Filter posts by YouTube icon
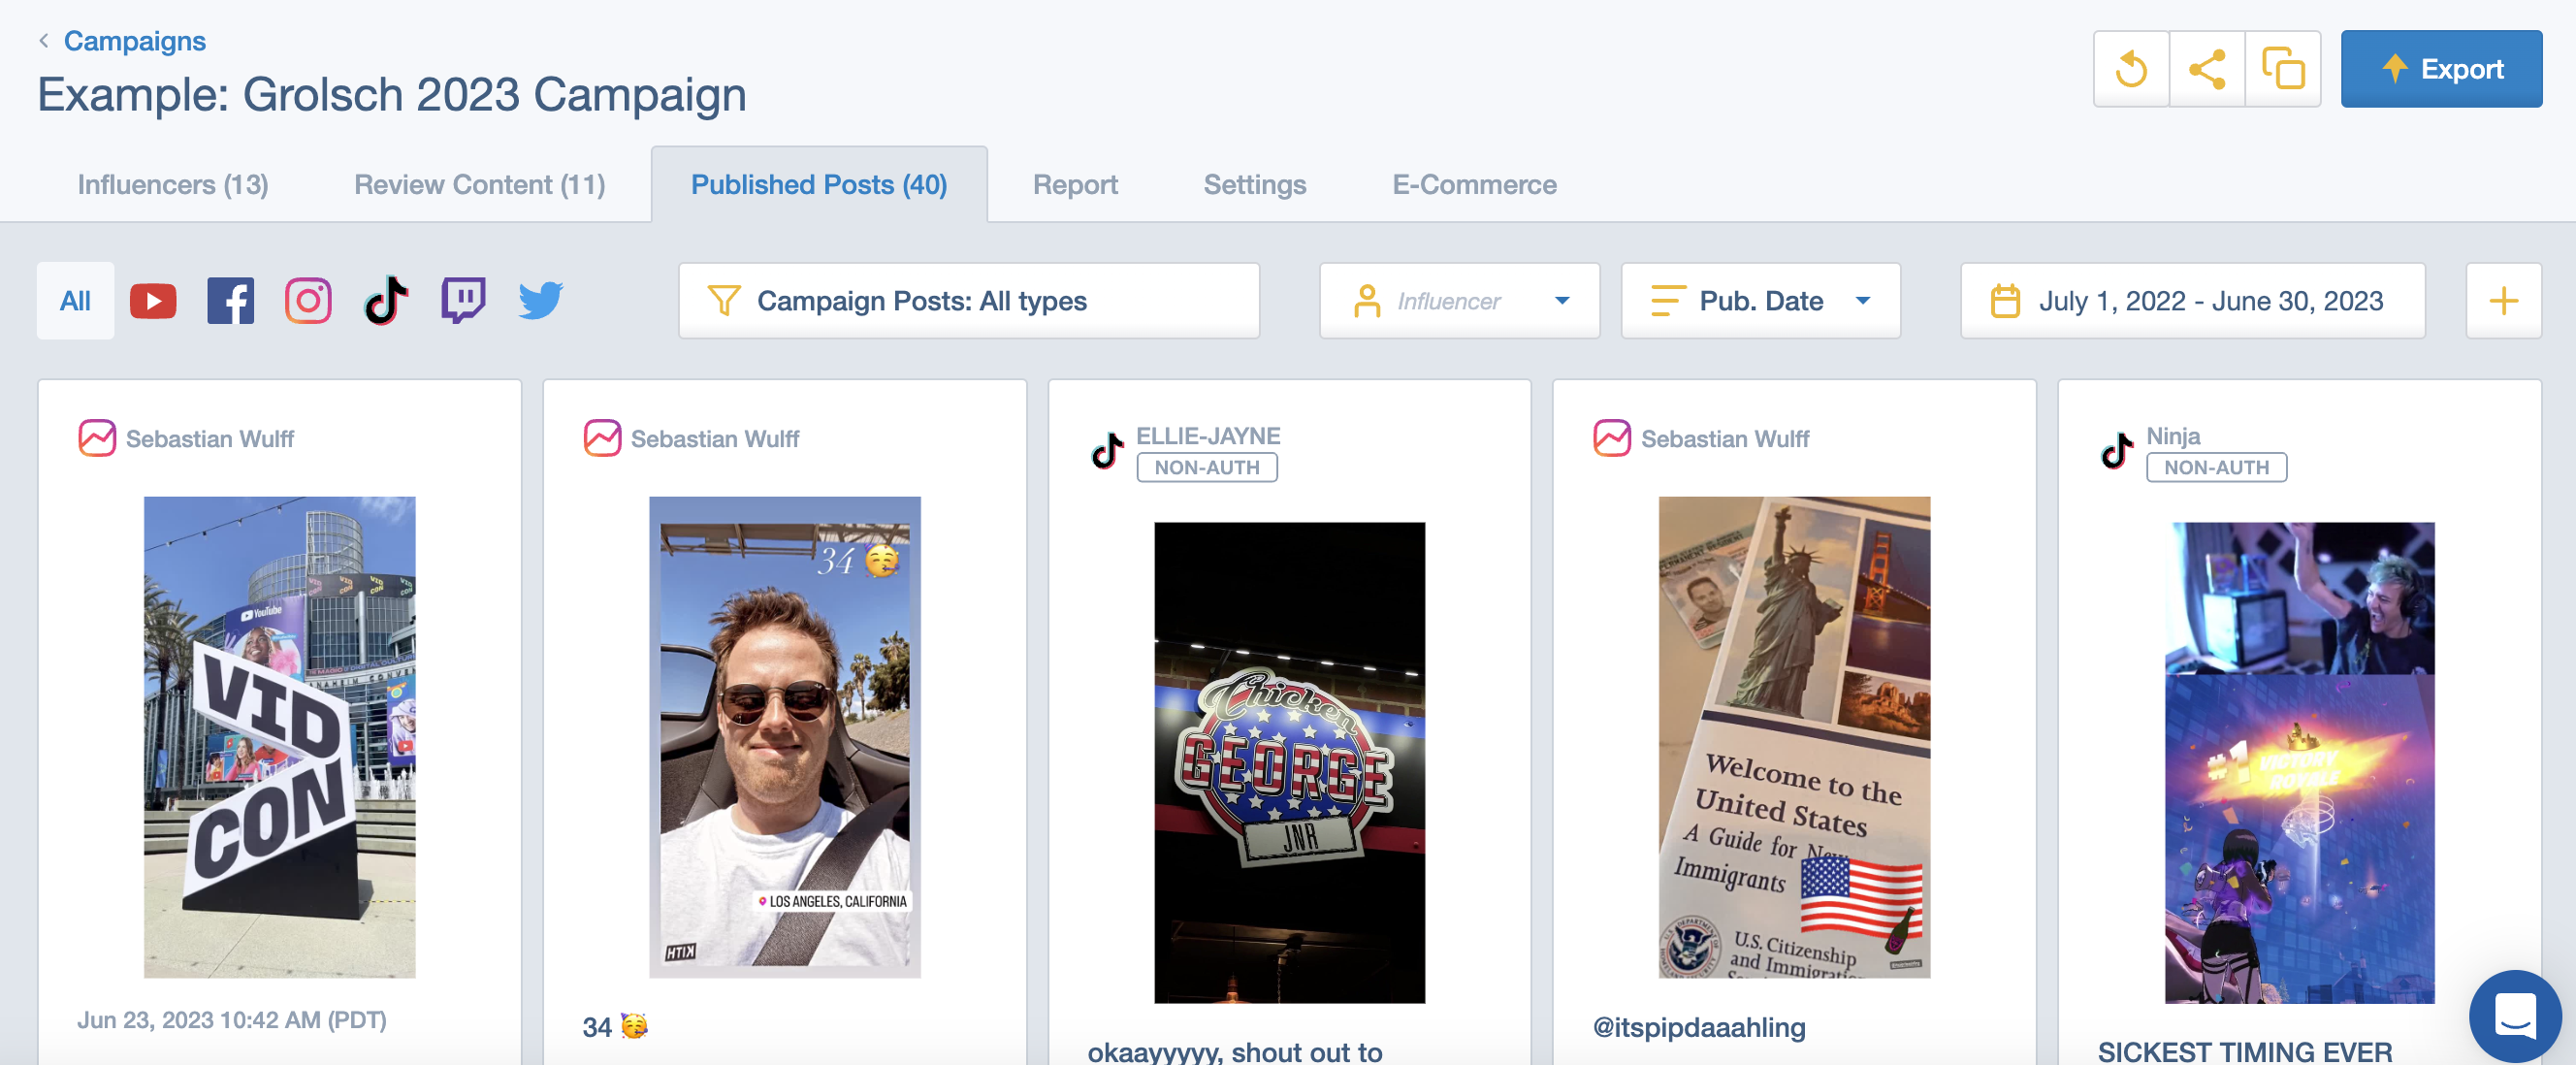This screenshot has height=1065, width=2576. tap(153, 301)
